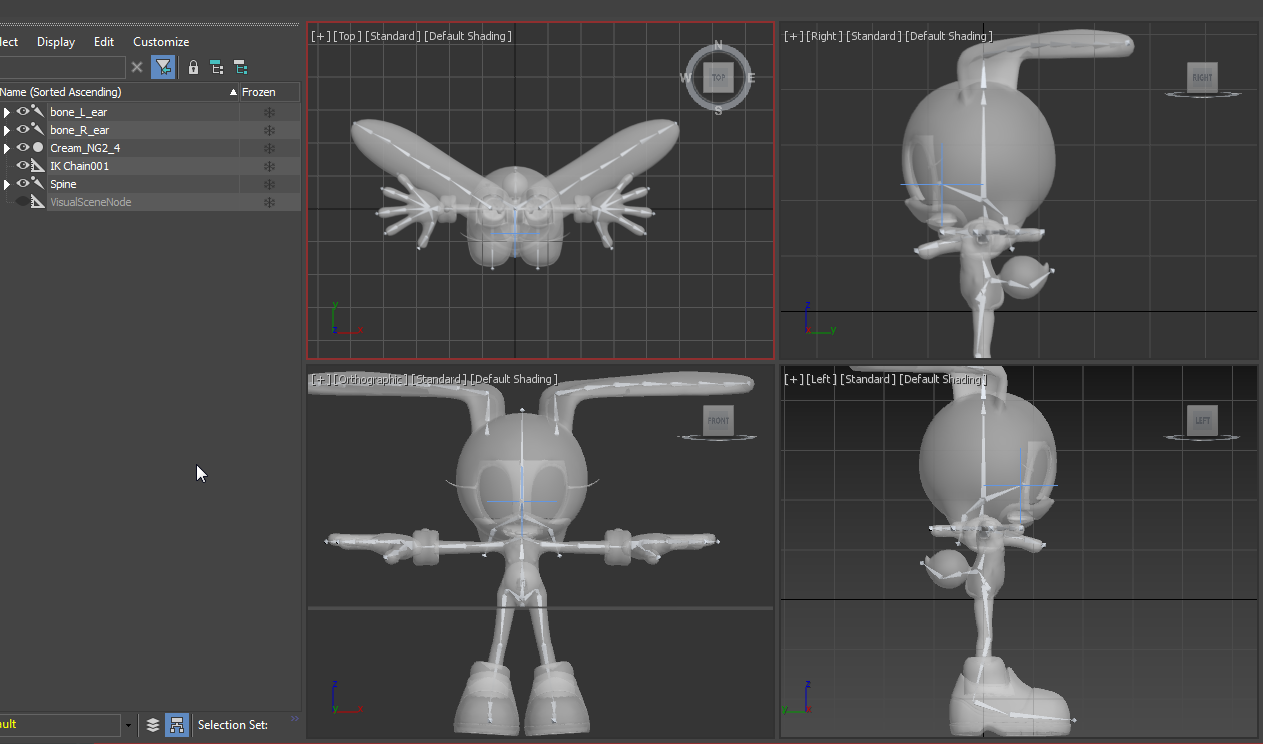1263x744 pixels.
Task: Toggle frozen state for bone_R_ear
Action: pyautogui.click(x=269, y=130)
